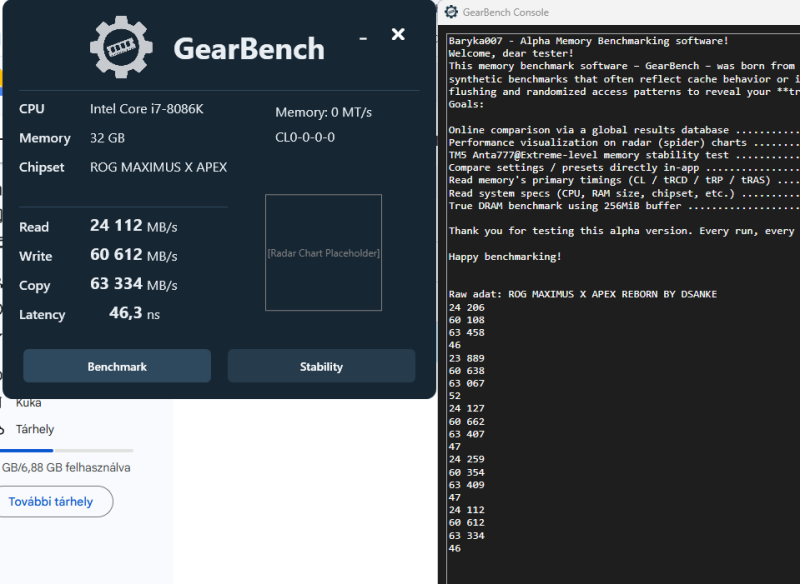Click the Tárhely cloud icon
Image resolution: width=800 pixels, height=584 pixels.
pos(2,429)
